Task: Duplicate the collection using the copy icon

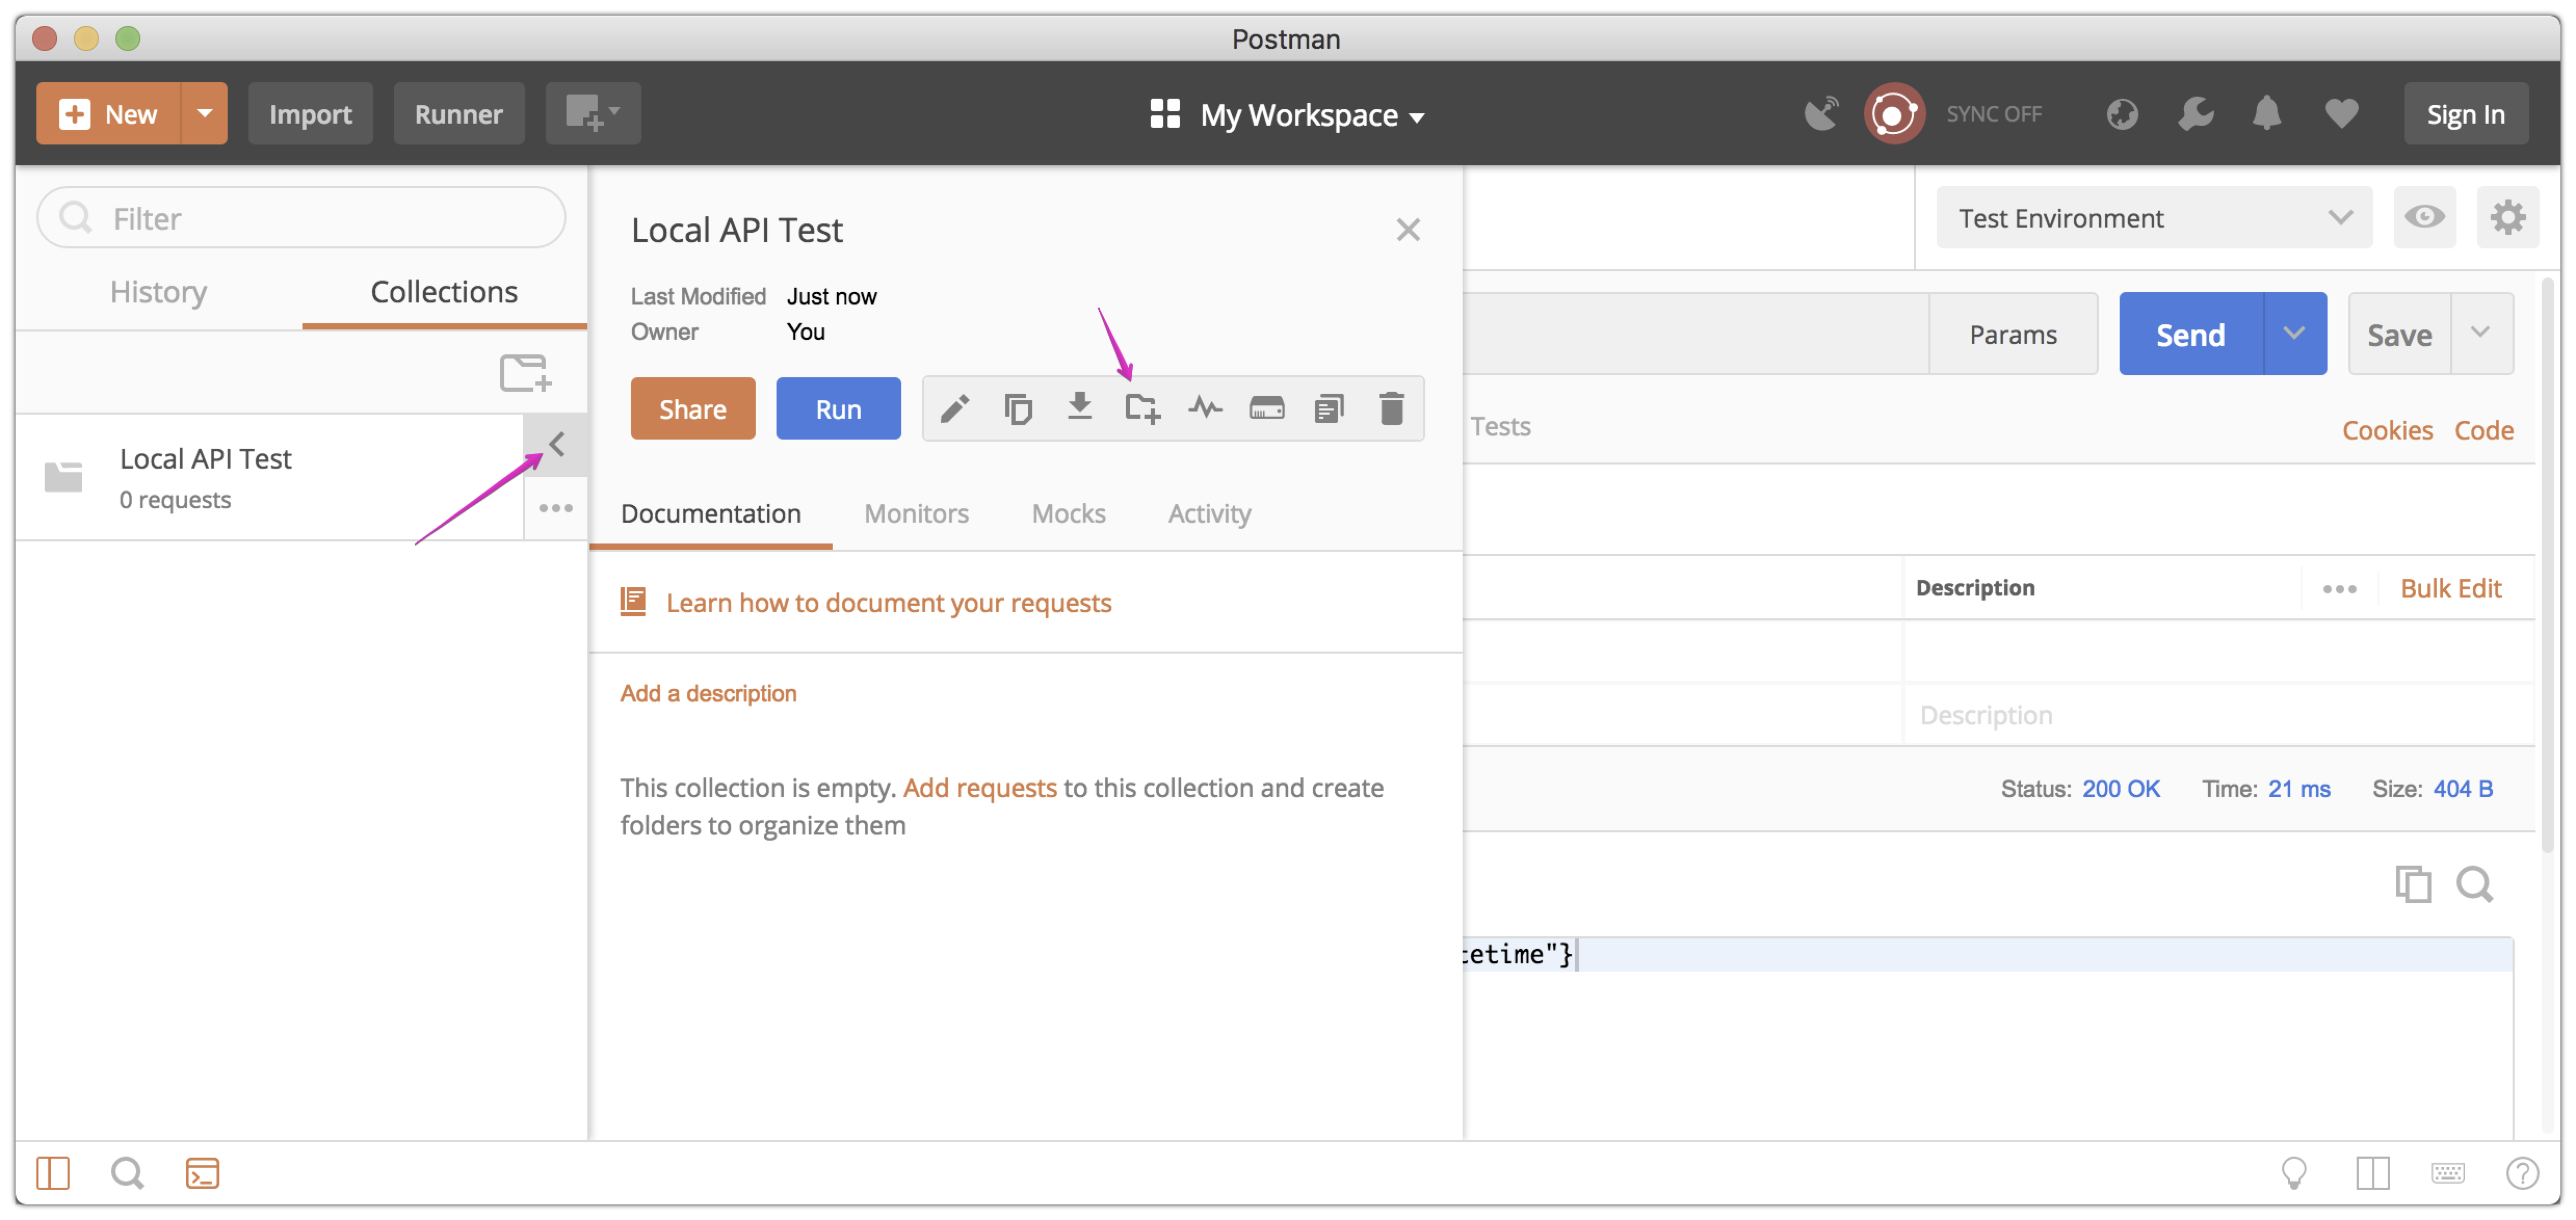Action: tap(1018, 408)
